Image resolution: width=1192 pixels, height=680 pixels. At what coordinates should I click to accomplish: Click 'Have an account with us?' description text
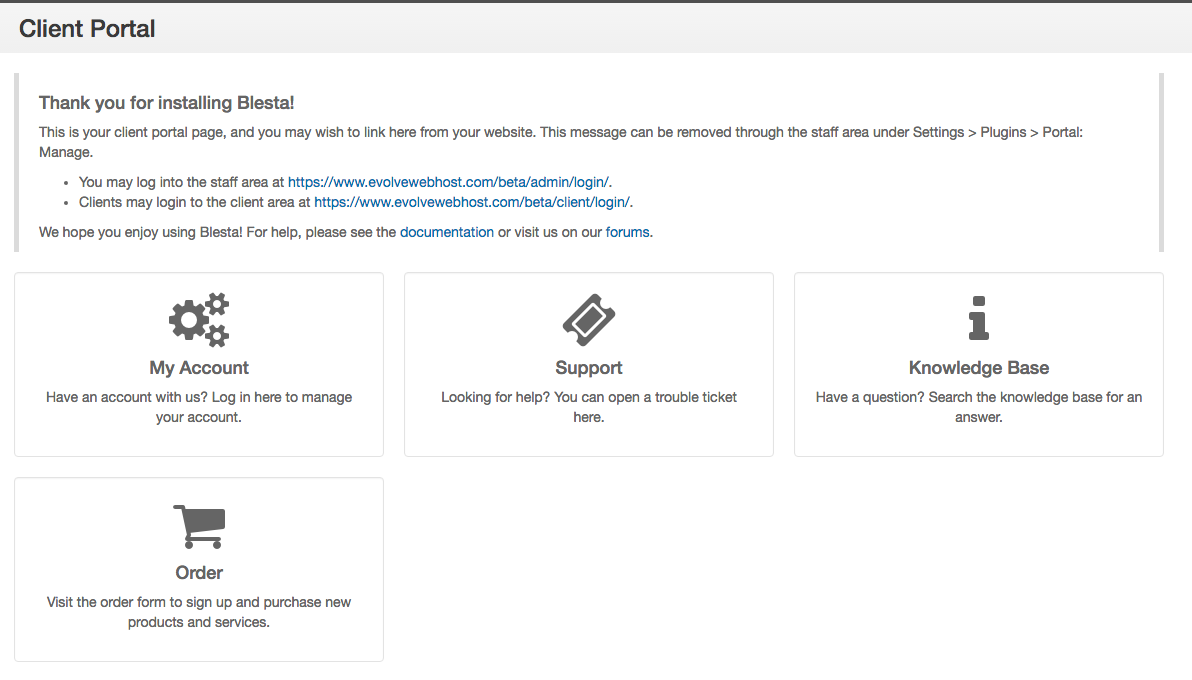pyautogui.click(x=199, y=407)
